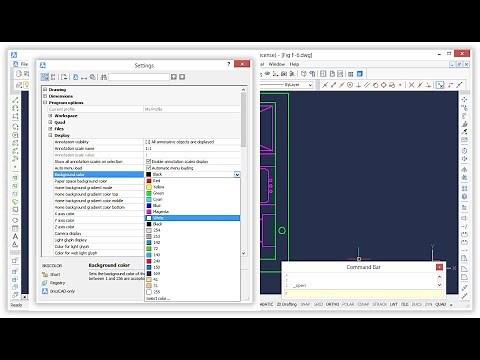The height and width of the screenshot is (360, 480).
Task: Select the Camera display row
Action: coord(99,233)
